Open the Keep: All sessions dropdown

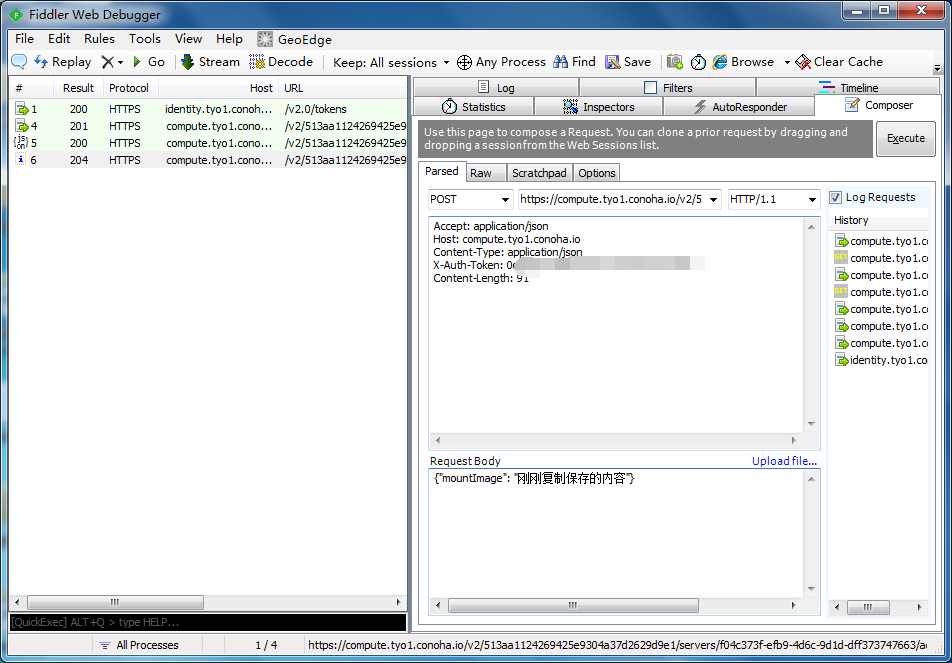click(x=392, y=63)
